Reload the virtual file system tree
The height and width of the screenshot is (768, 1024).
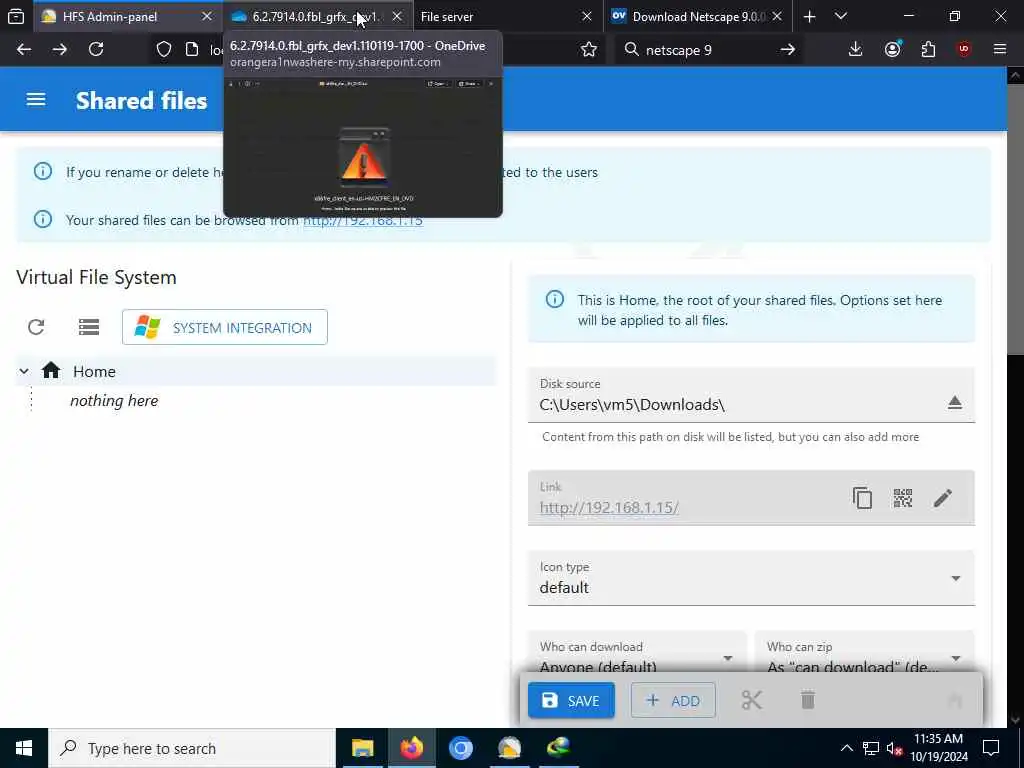click(36, 327)
